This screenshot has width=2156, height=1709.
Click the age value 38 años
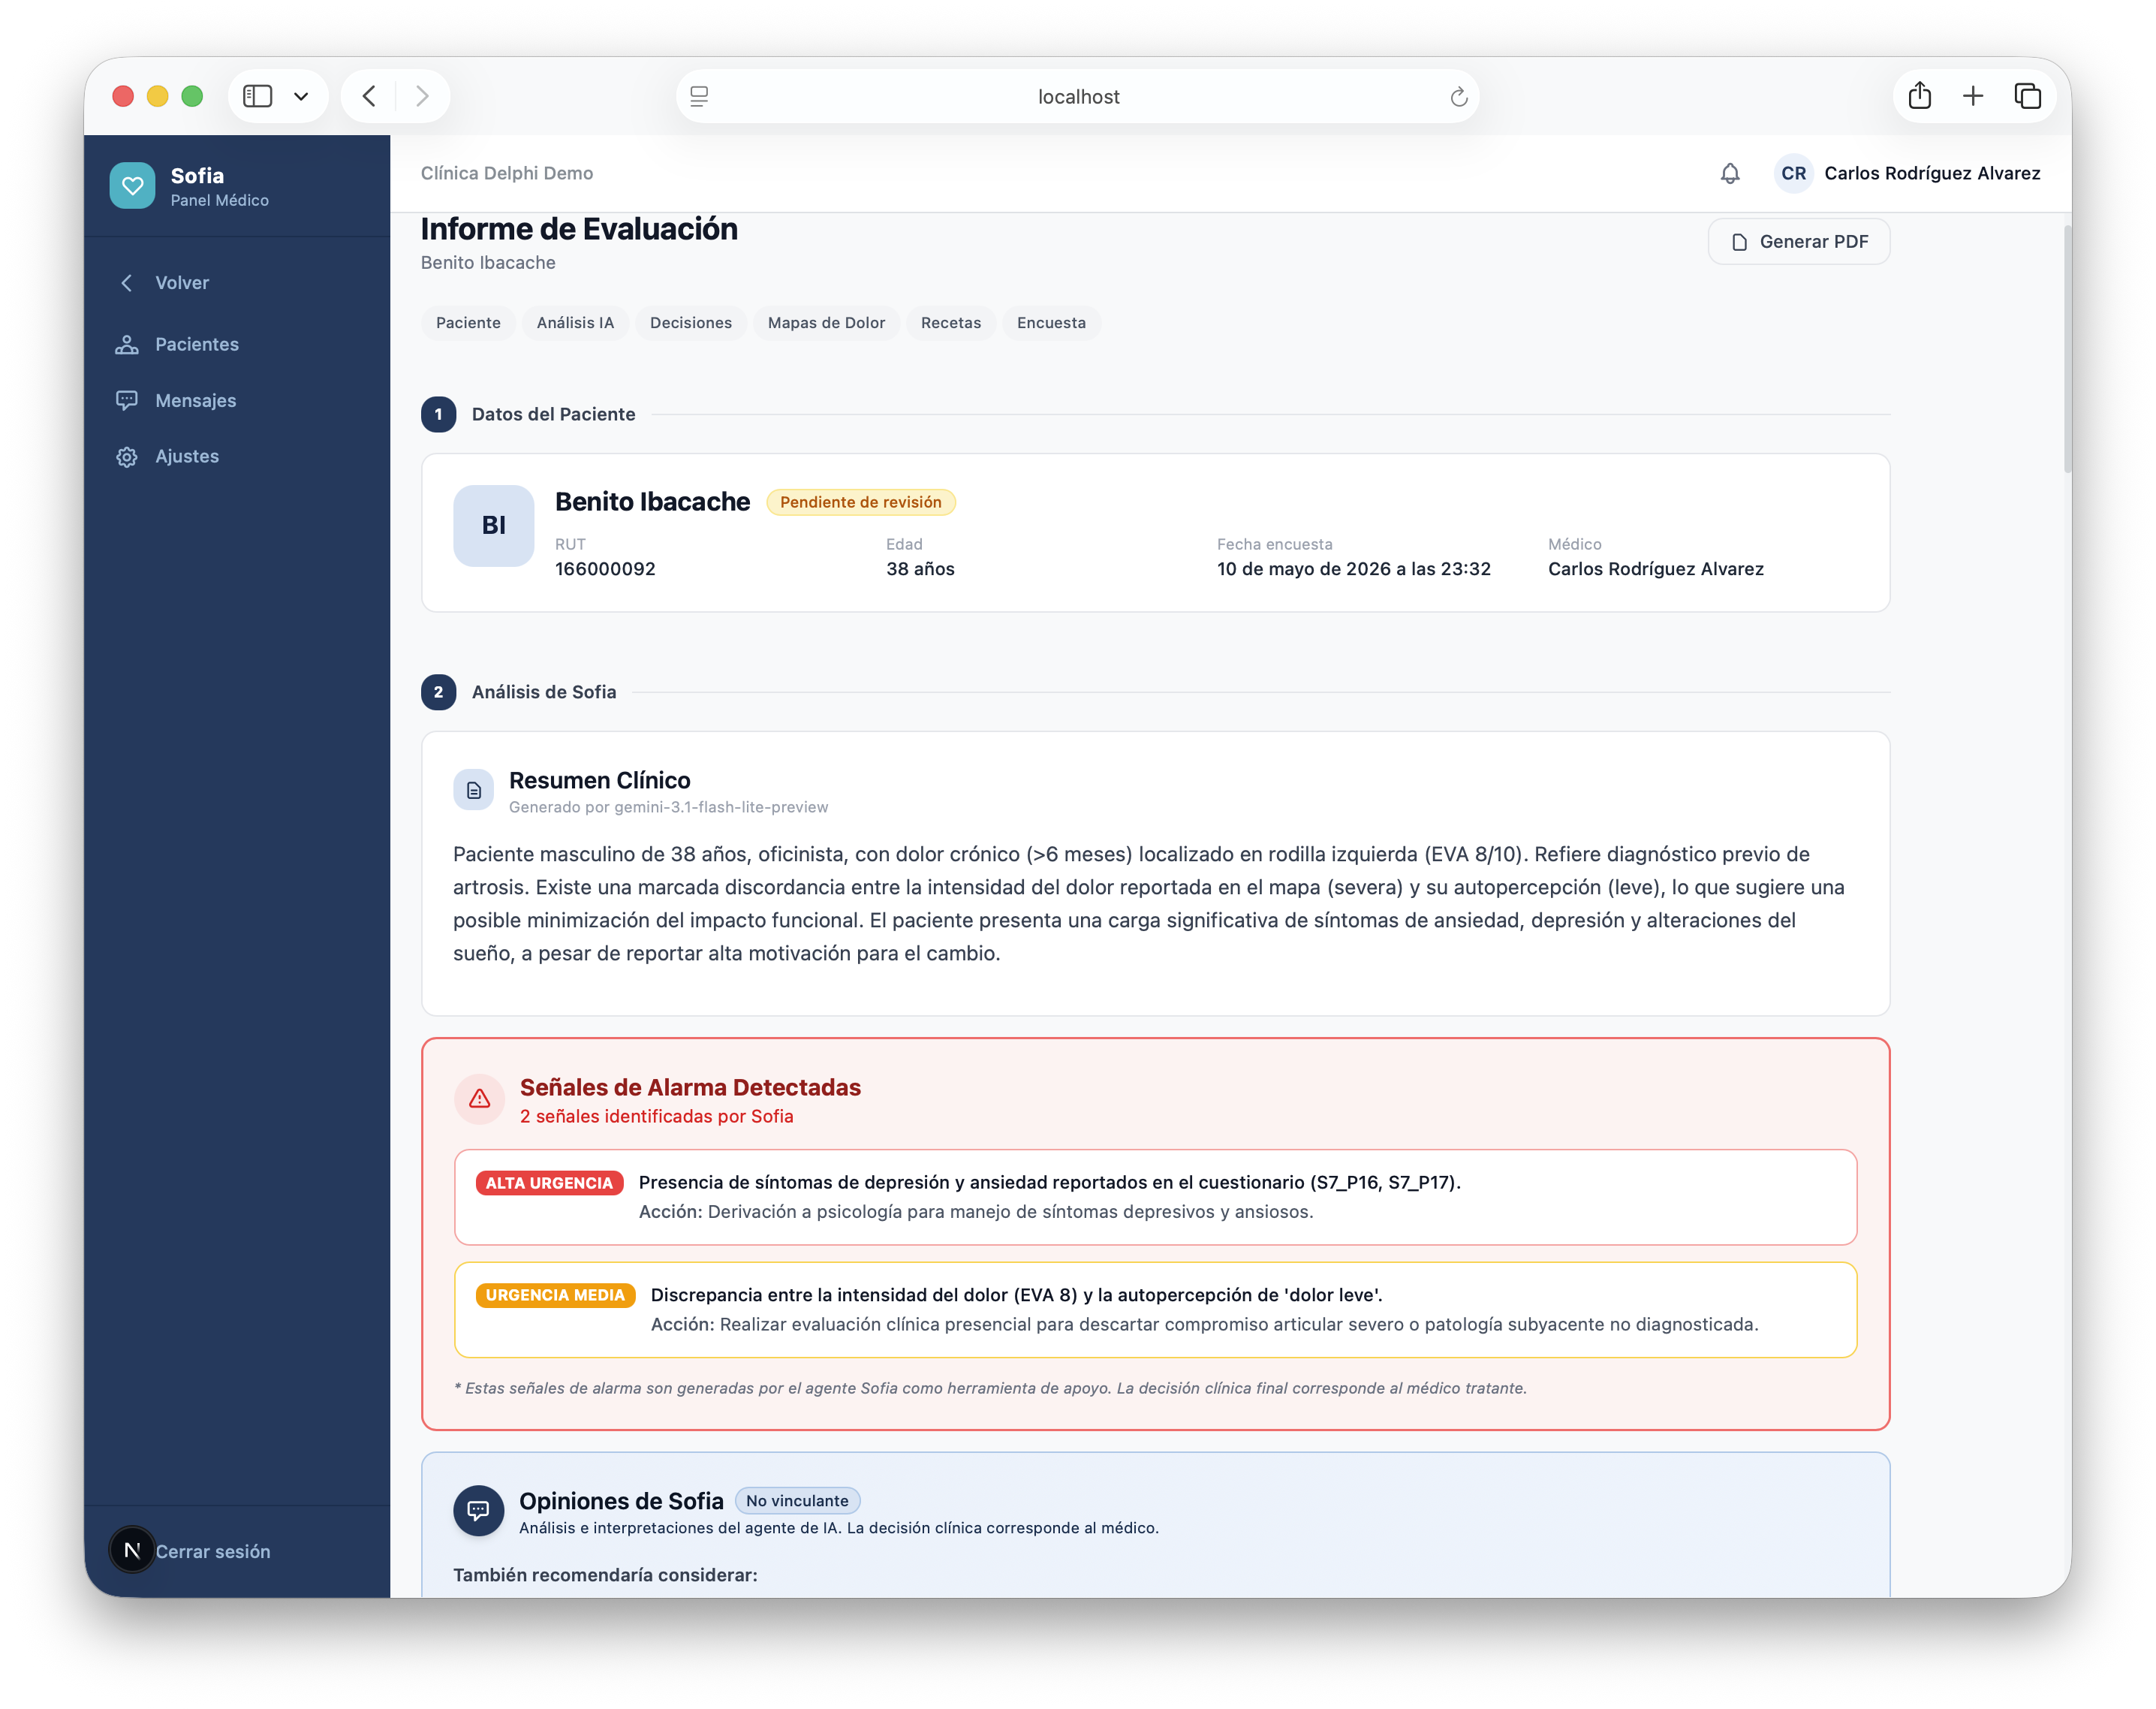coord(920,569)
